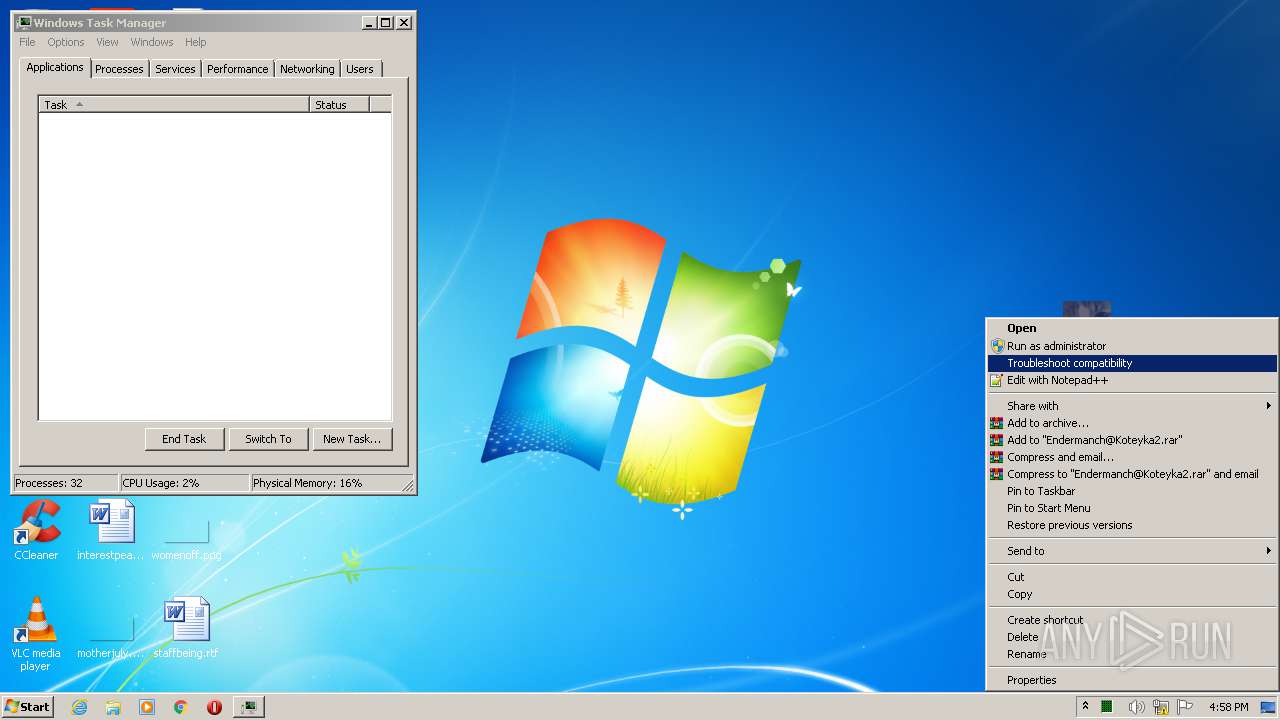Image resolution: width=1280 pixels, height=720 pixels.
Task: Switch to the Networking tab
Action: pyautogui.click(x=307, y=69)
